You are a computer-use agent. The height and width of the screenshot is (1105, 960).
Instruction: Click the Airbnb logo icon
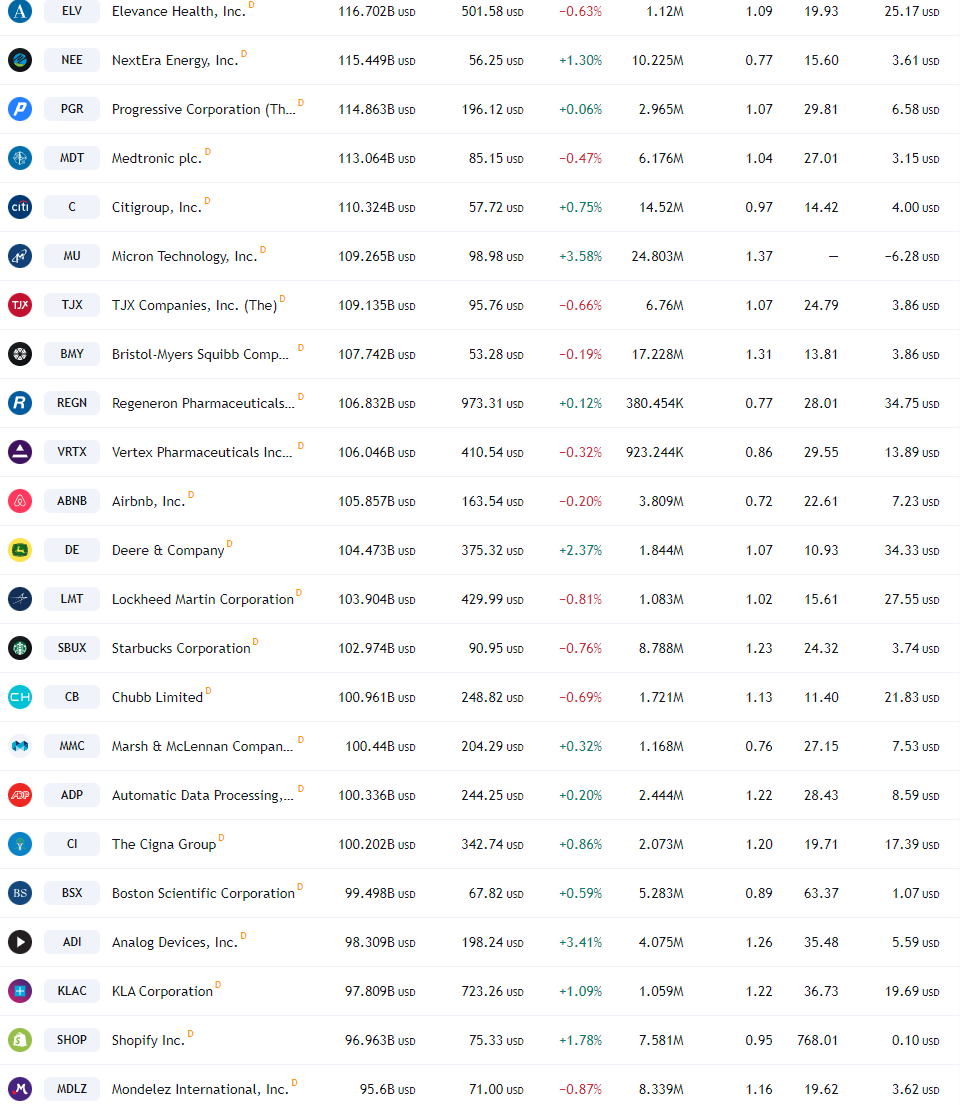20,500
